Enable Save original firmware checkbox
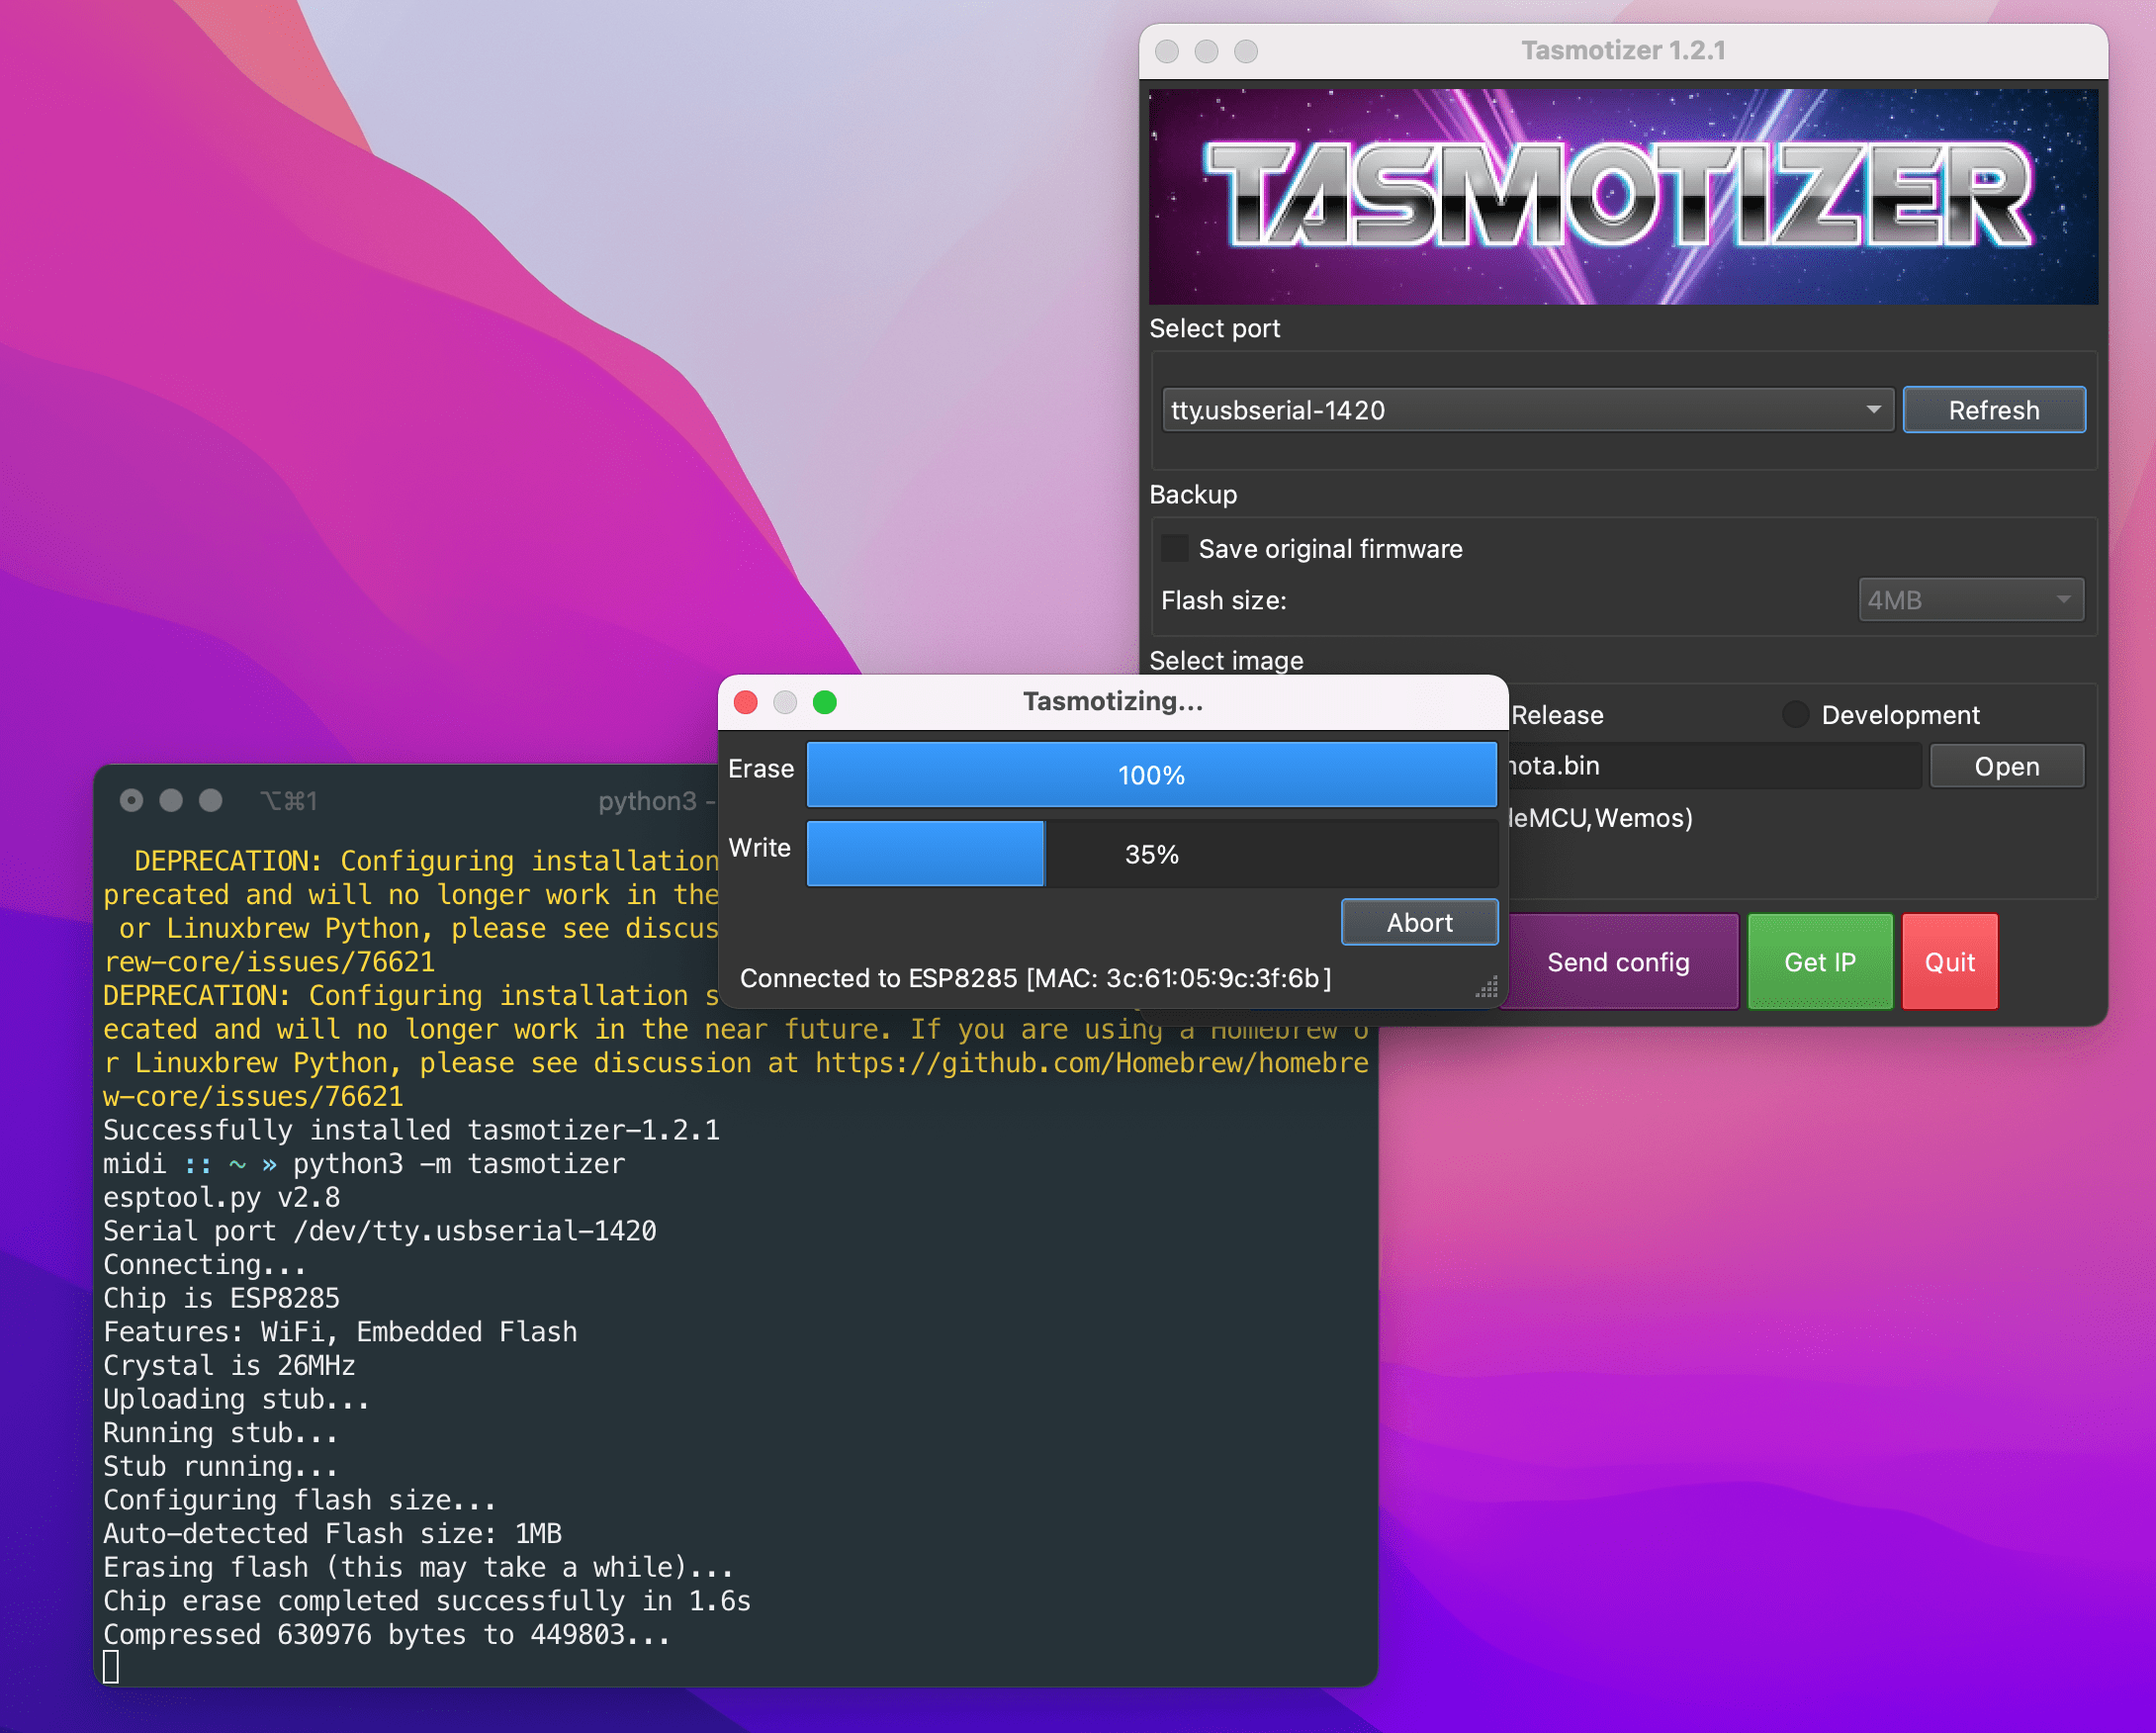 [1175, 548]
